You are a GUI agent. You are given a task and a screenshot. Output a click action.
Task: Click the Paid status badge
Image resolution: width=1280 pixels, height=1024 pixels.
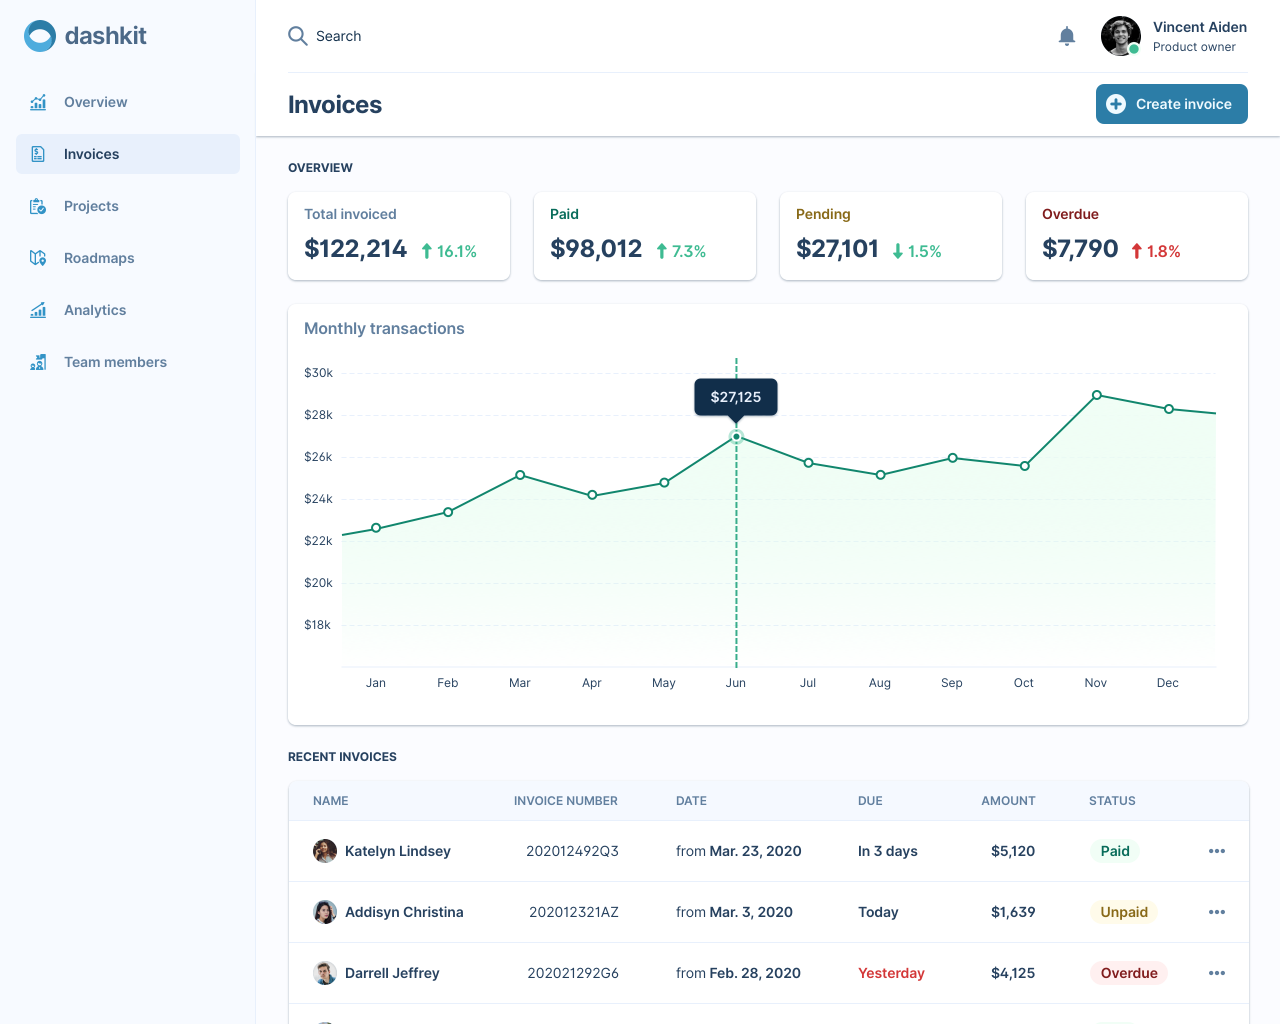point(1115,851)
